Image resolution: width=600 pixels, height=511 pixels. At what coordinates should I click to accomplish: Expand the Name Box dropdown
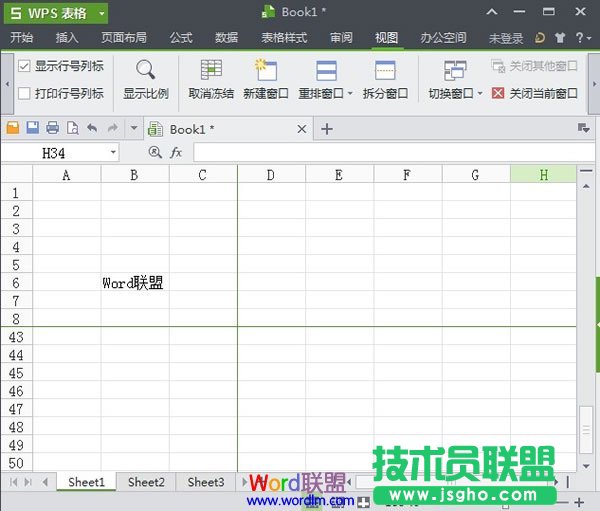click(113, 152)
